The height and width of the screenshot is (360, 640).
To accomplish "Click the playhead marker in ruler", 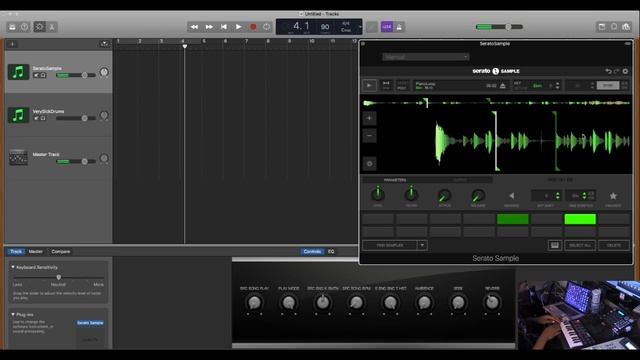I will click(x=184, y=47).
